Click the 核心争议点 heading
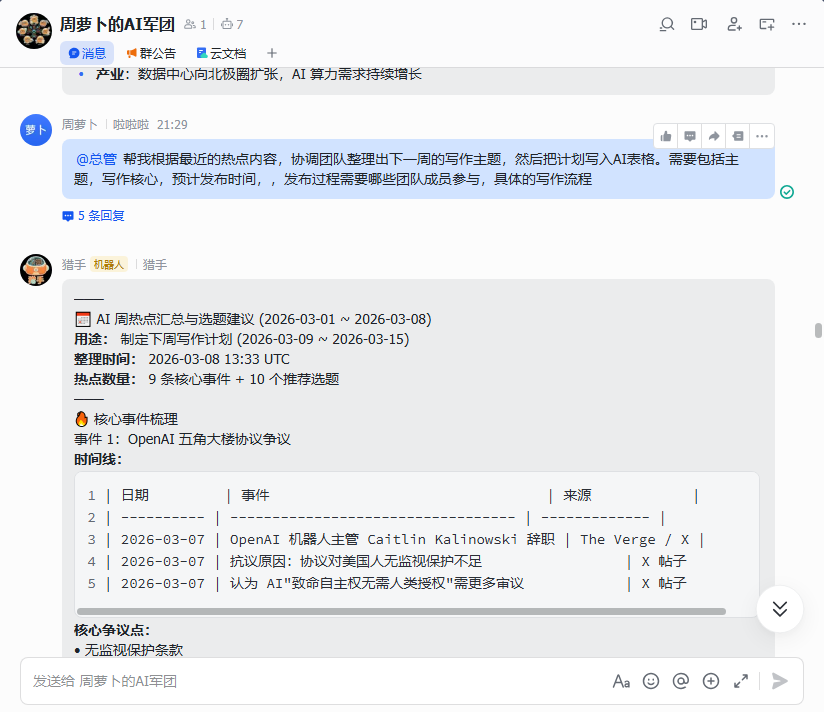824x712 pixels. click(112, 630)
